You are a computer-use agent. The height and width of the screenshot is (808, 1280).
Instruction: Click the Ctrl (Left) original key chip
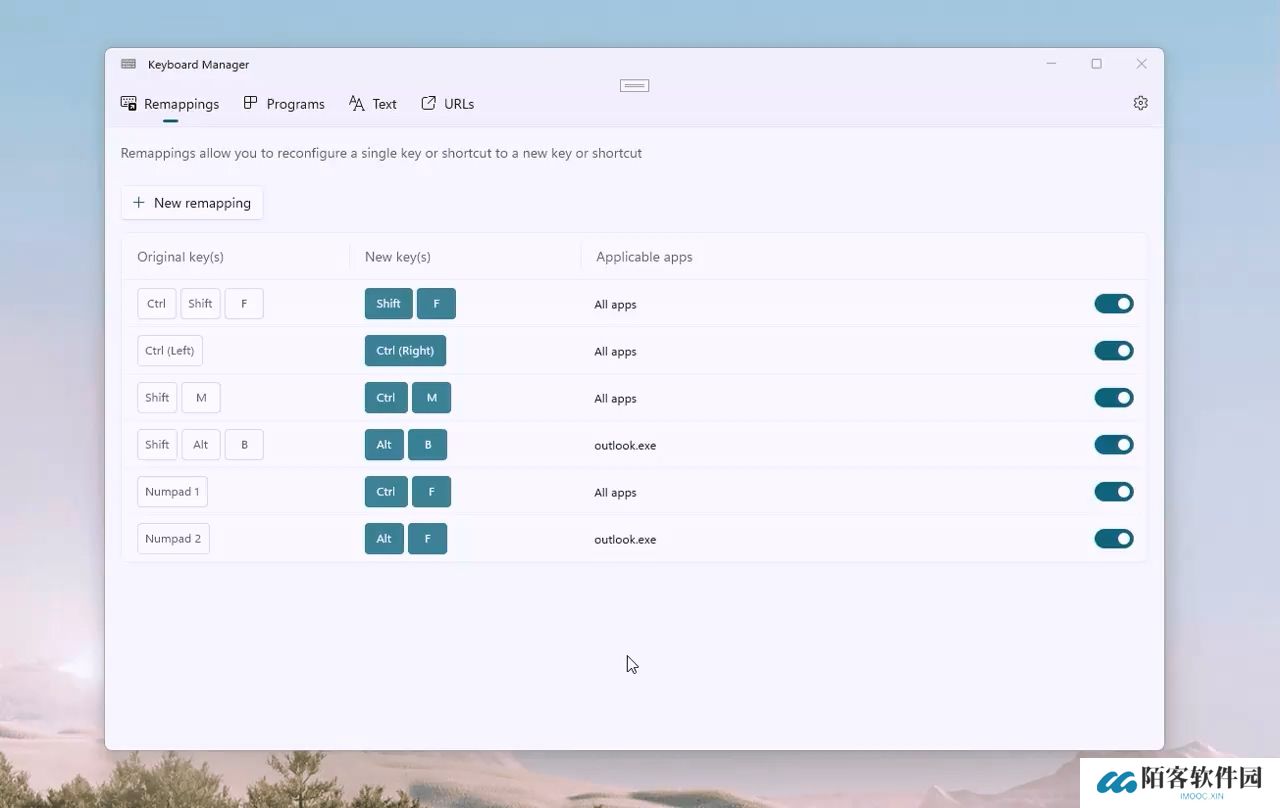click(169, 350)
